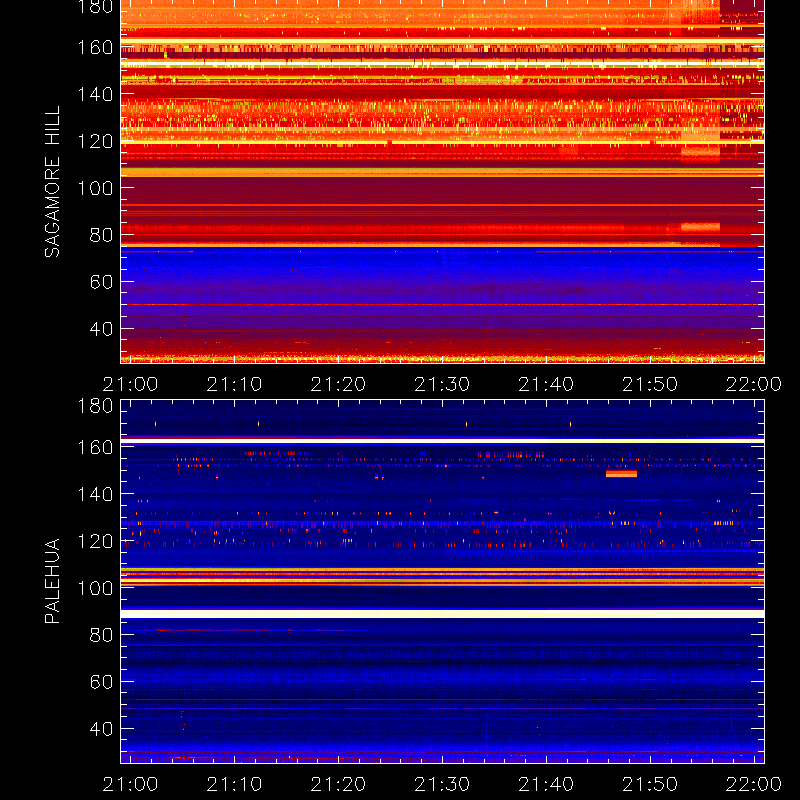Click 21:50 time label under Sagamore Hill plot

(x=650, y=384)
